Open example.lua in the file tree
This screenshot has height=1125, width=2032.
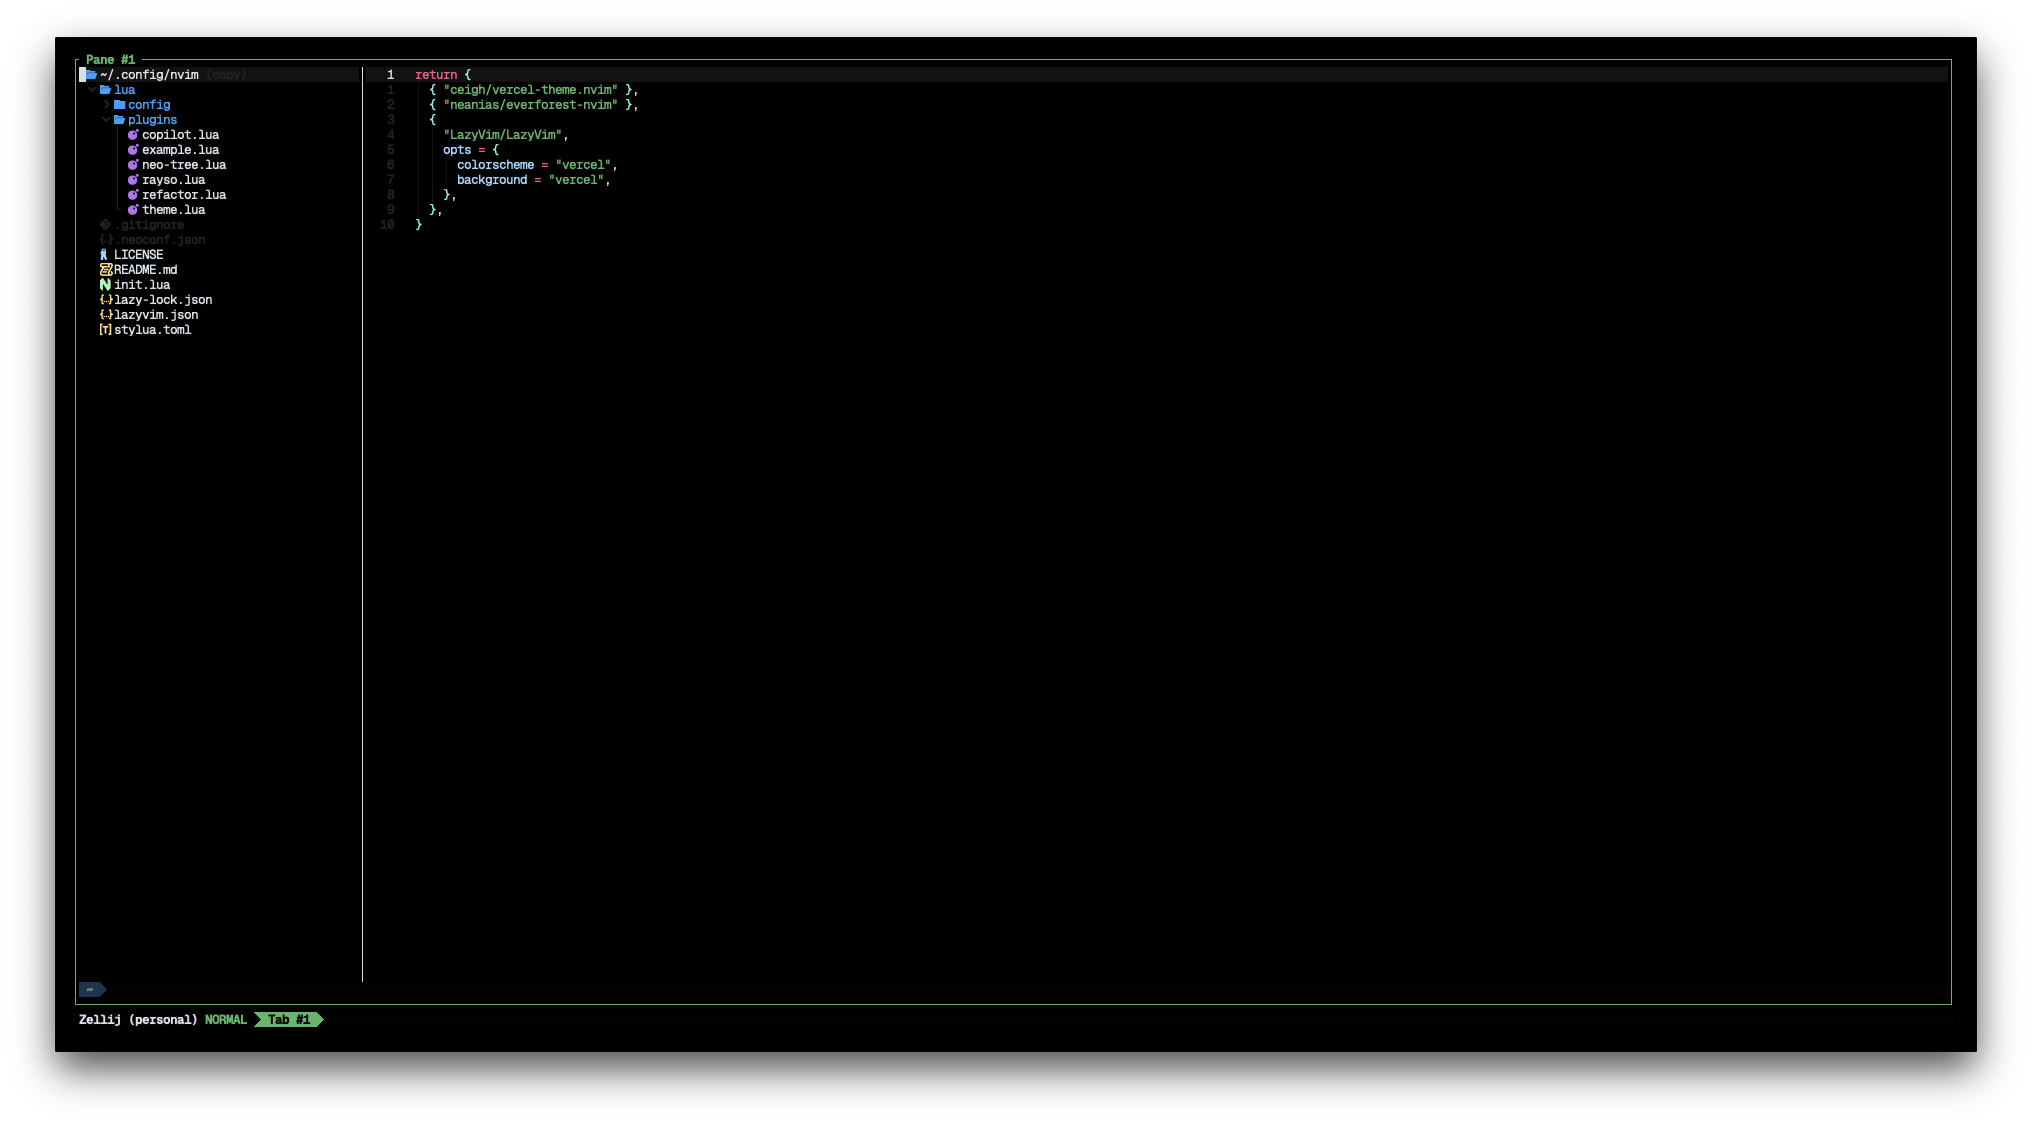(180, 150)
